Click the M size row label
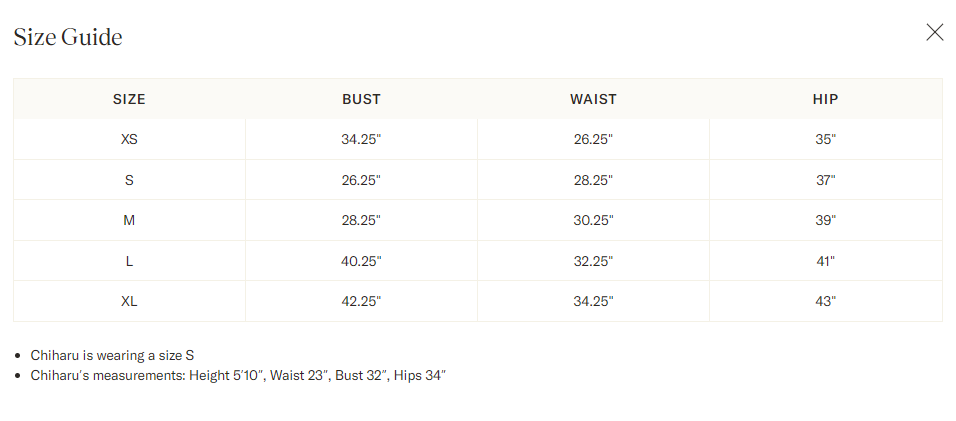The width and height of the screenshot is (956, 421). point(129,221)
